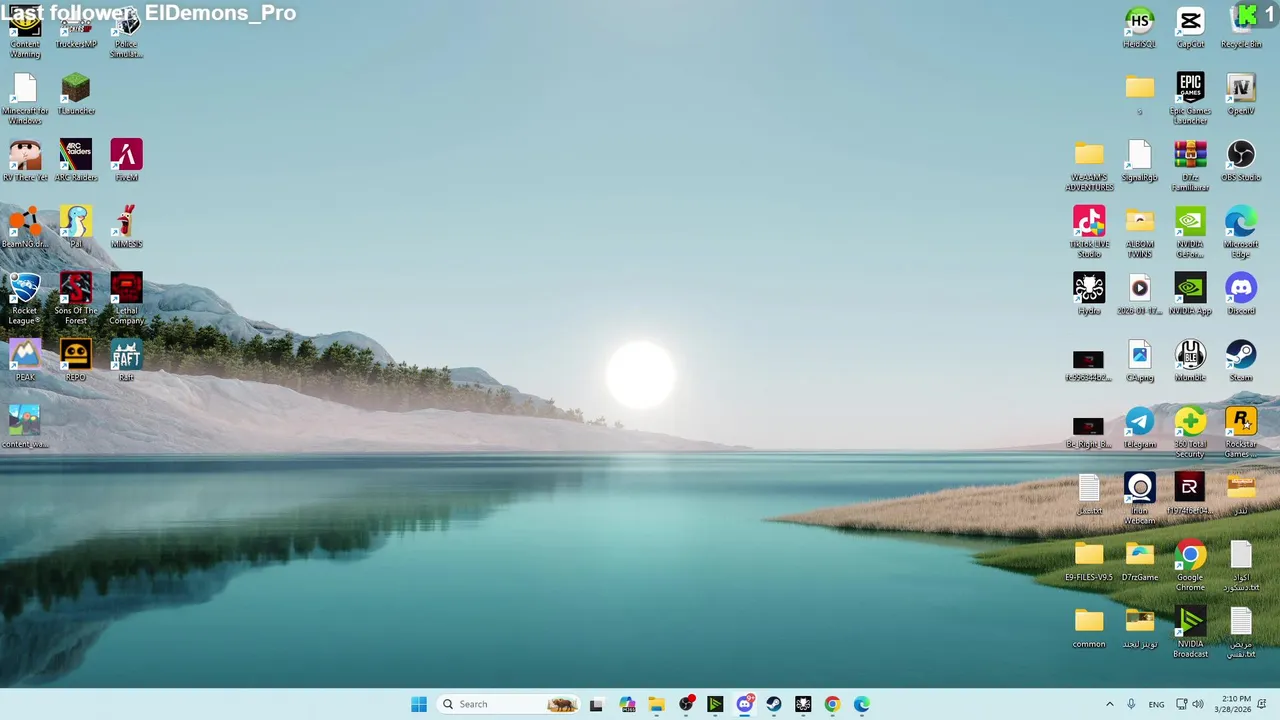Open Sons Of The Forest shortcut

76,299
